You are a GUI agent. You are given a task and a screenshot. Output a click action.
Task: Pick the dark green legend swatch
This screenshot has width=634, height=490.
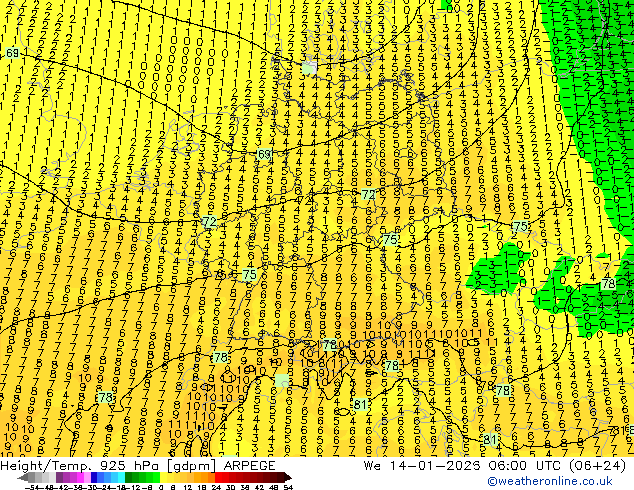tap(129, 477)
